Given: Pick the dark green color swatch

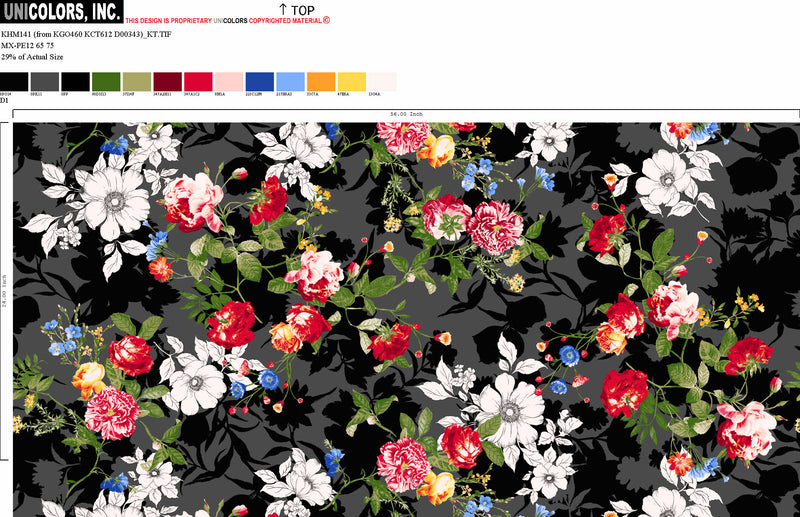Looking at the screenshot, I should pos(106,82).
